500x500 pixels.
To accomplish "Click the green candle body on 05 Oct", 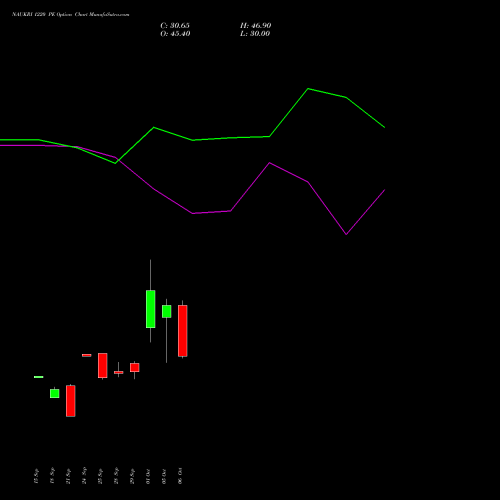I will coord(167,311).
